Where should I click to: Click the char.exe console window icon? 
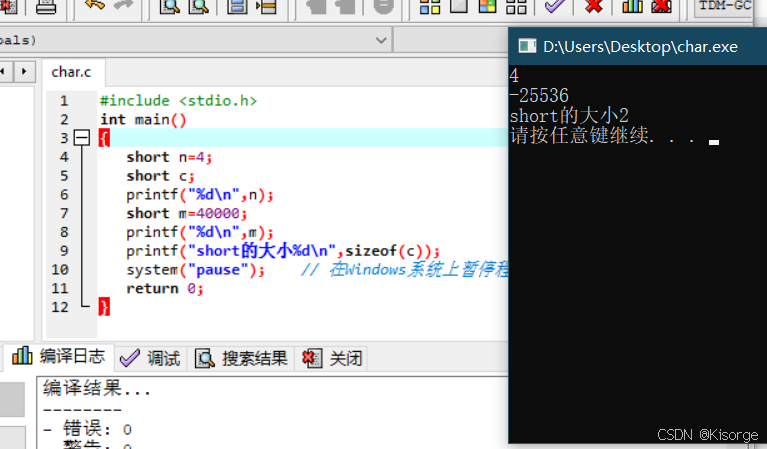527,46
